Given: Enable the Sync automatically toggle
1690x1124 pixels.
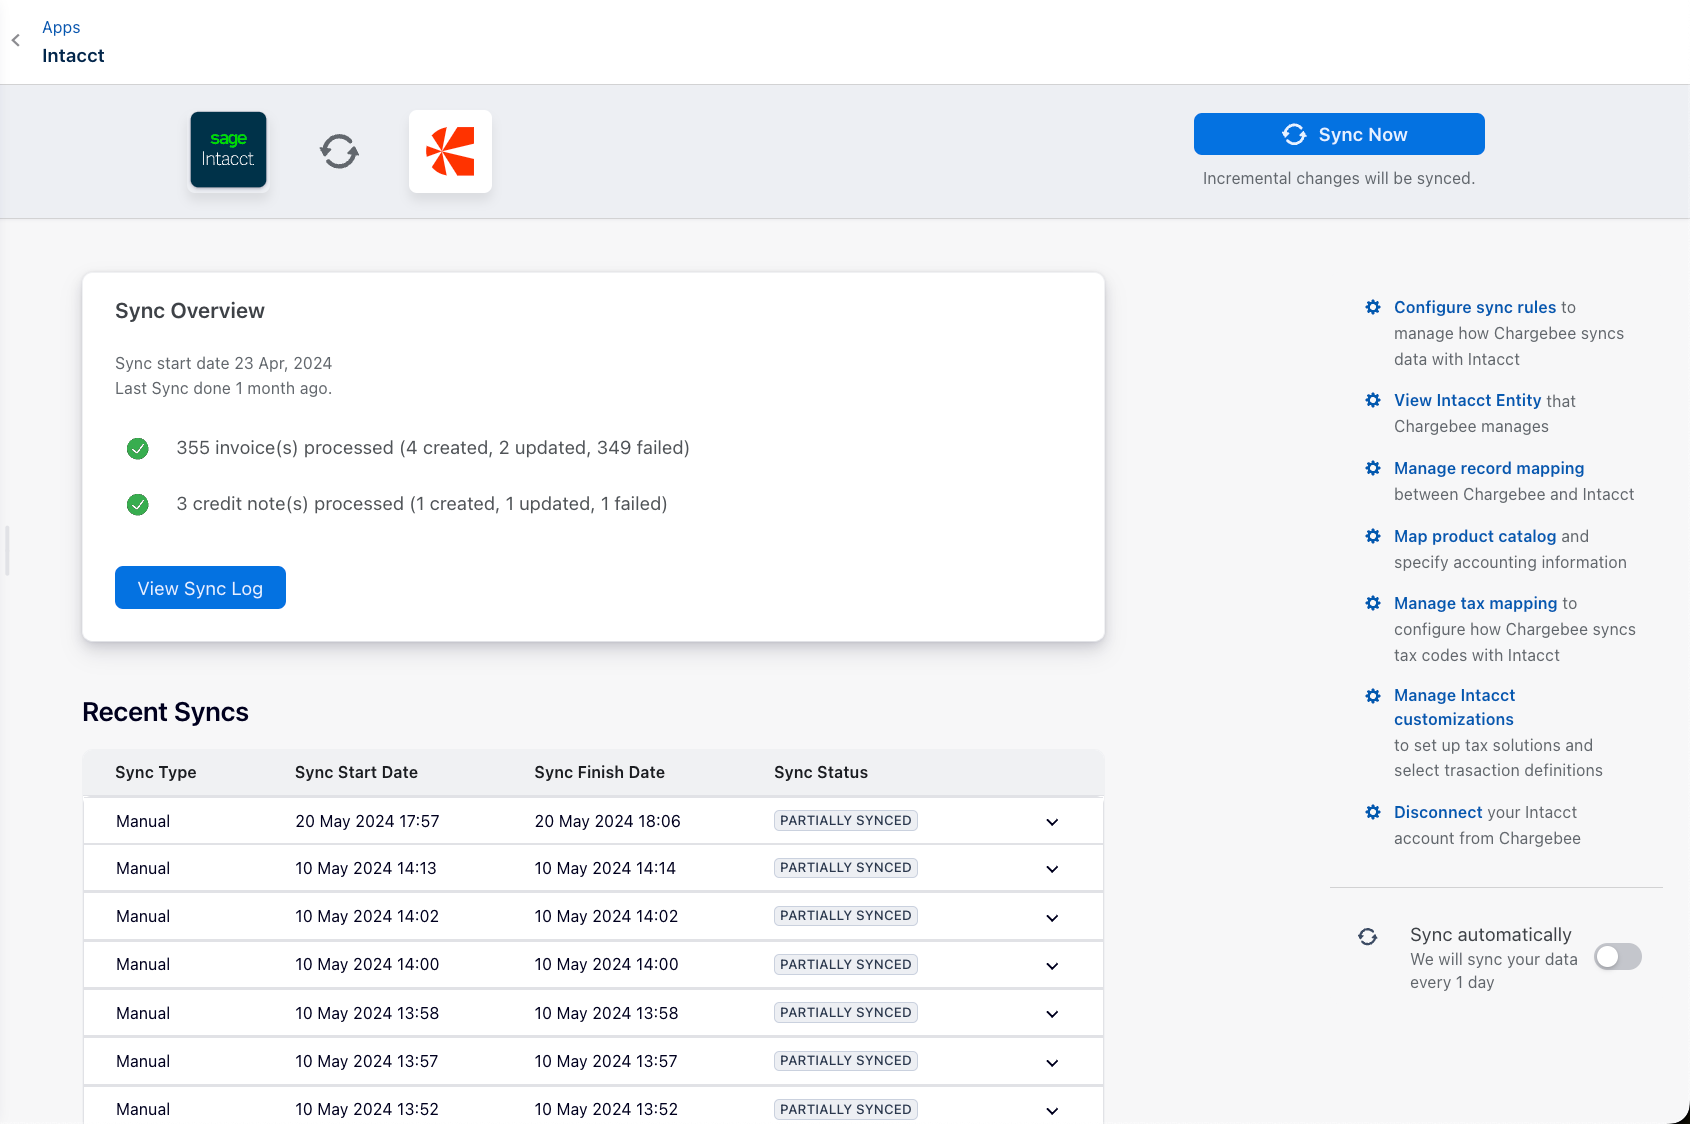Looking at the screenshot, I should pos(1617,957).
